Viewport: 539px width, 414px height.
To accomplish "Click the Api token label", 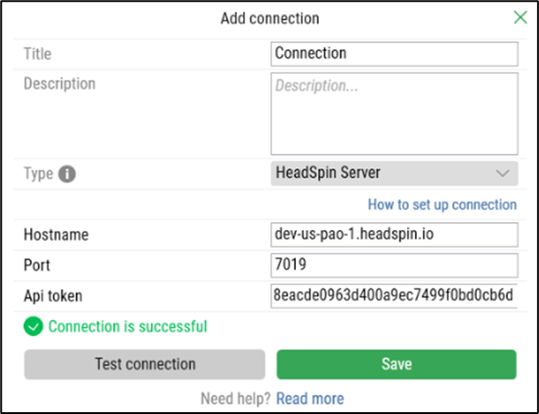I will (x=53, y=296).
